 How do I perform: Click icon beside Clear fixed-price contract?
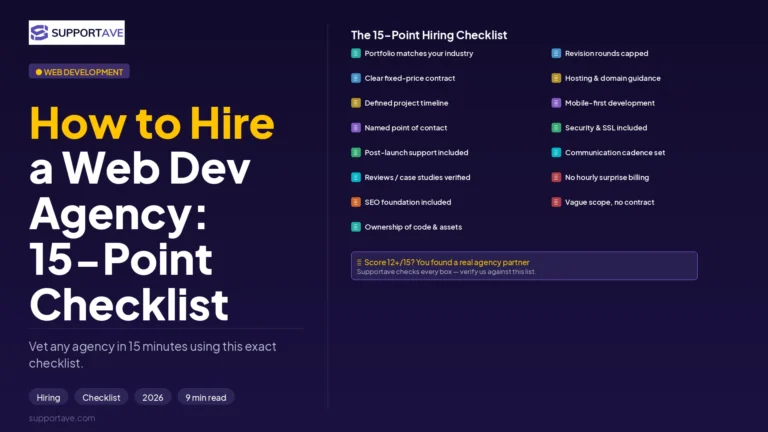point(356,78)
